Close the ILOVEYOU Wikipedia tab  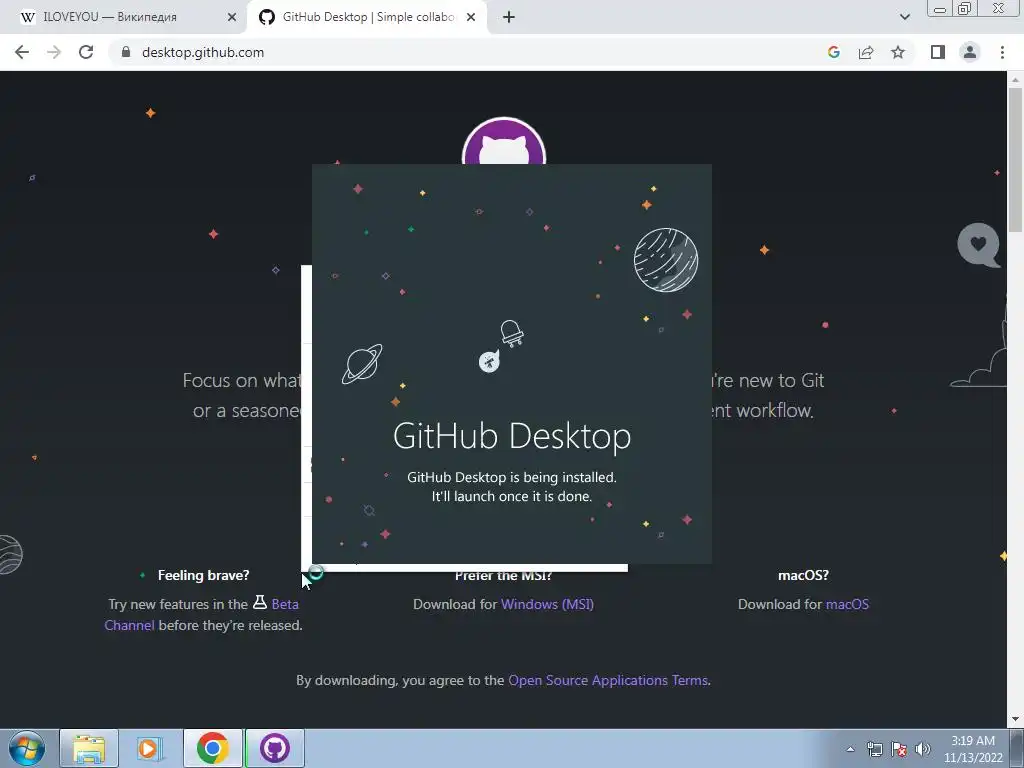(231, 17)
